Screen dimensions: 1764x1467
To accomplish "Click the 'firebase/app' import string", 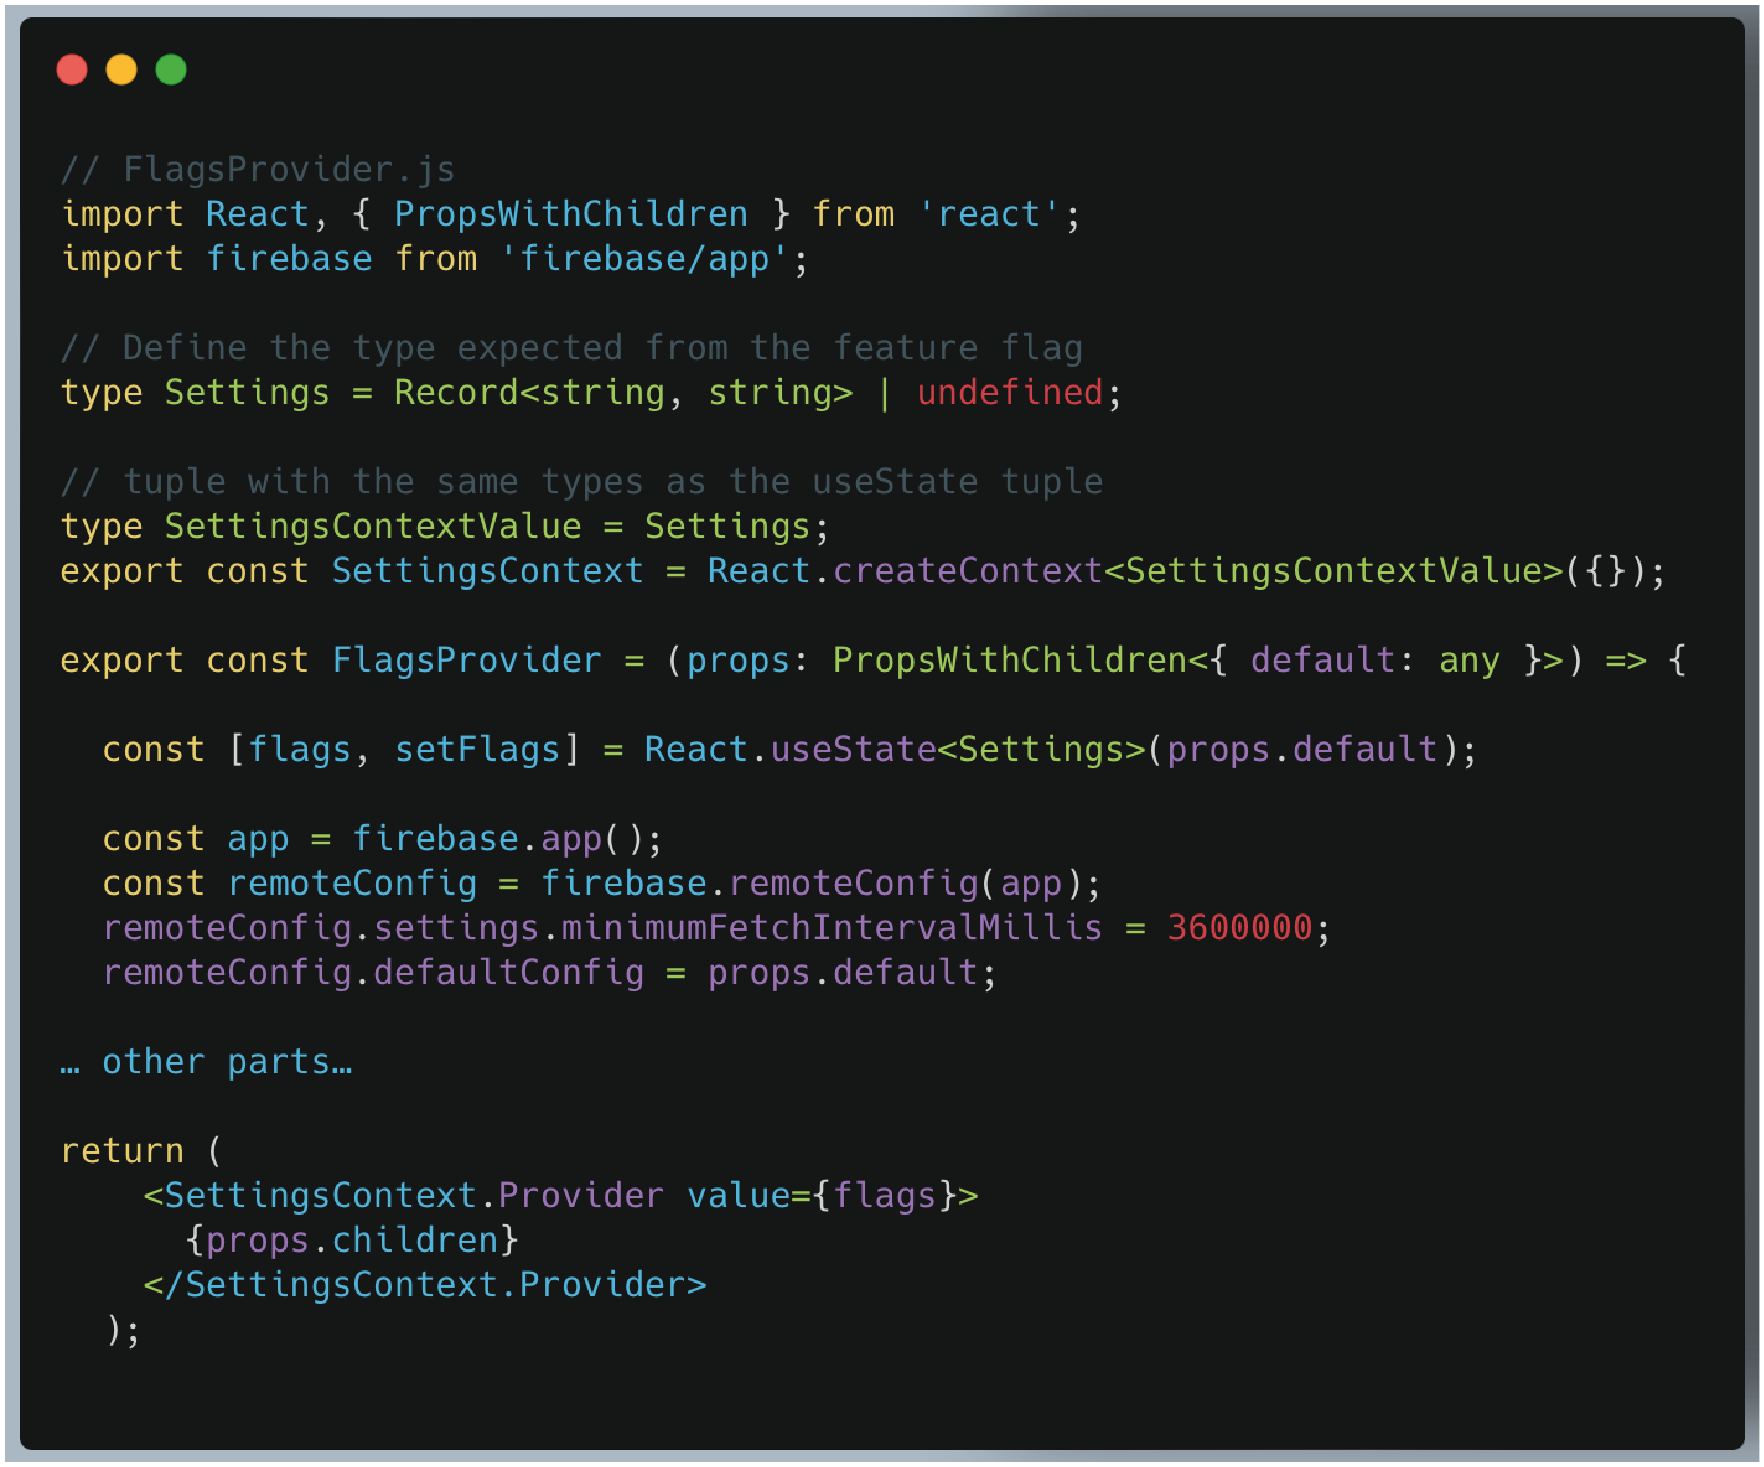I will click(645, 259).
